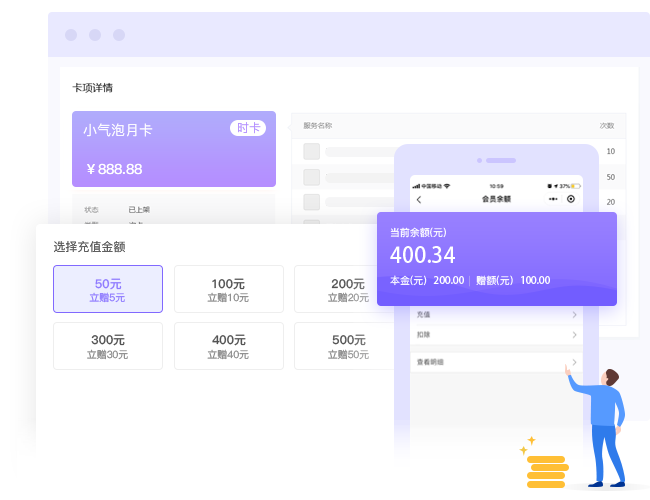Click the second service row placeholder icon
Screen dimensions: 650x500
click(311, 176)
